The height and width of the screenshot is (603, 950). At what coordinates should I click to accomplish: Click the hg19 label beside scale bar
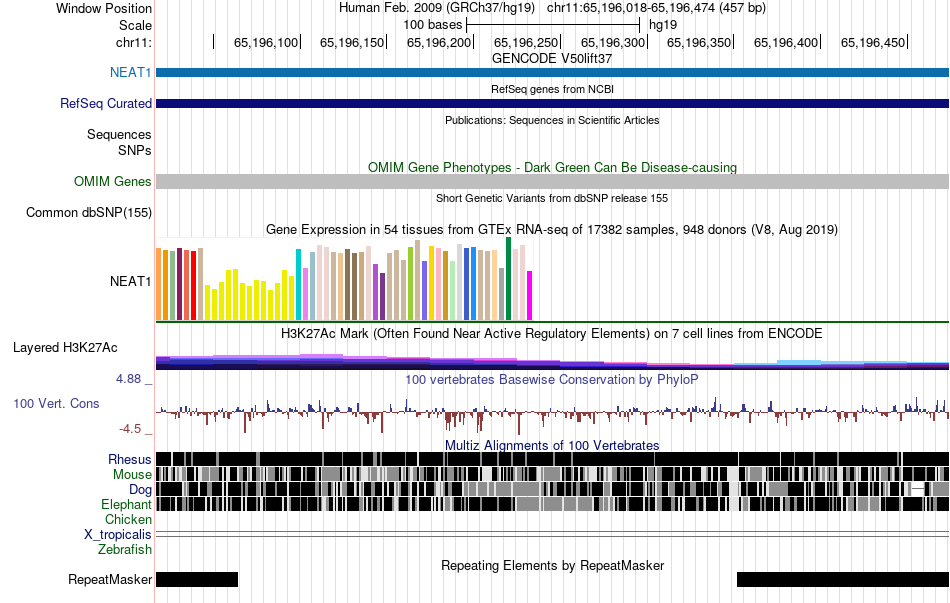(663, 25)
